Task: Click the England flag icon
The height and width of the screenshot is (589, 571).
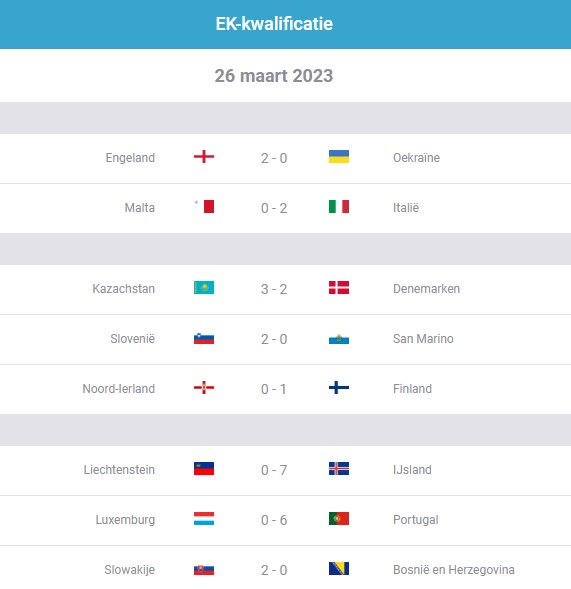Action: pyautogui.click(x=204, y=156)
